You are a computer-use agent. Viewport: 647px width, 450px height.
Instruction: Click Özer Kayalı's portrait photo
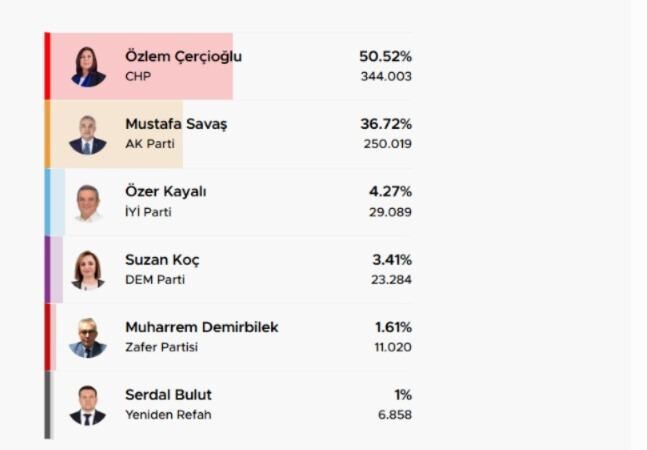tap(88, 203)
